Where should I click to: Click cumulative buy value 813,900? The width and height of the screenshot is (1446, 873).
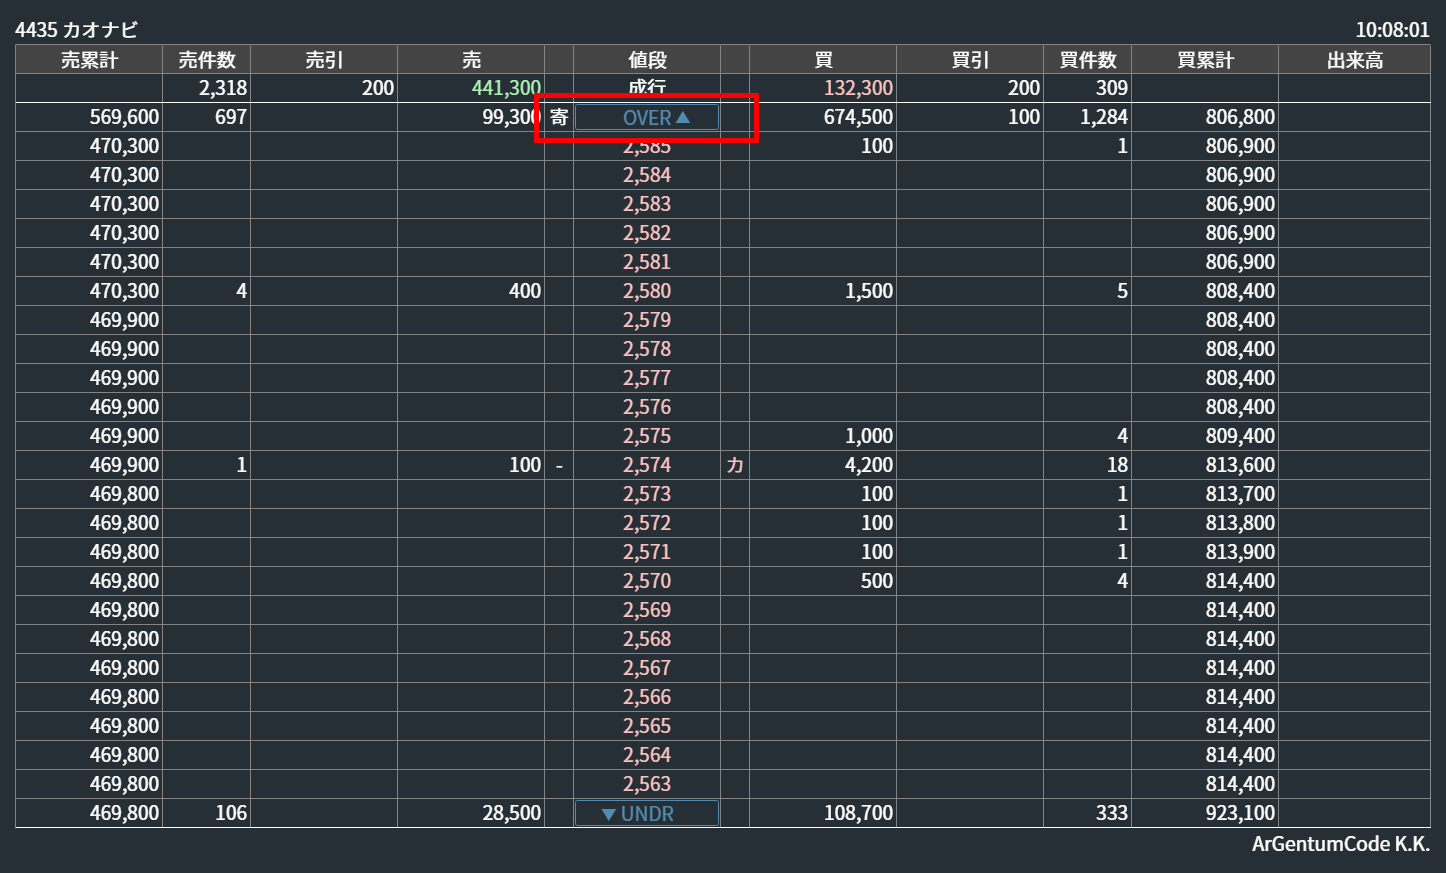(x=1240, y=552)
